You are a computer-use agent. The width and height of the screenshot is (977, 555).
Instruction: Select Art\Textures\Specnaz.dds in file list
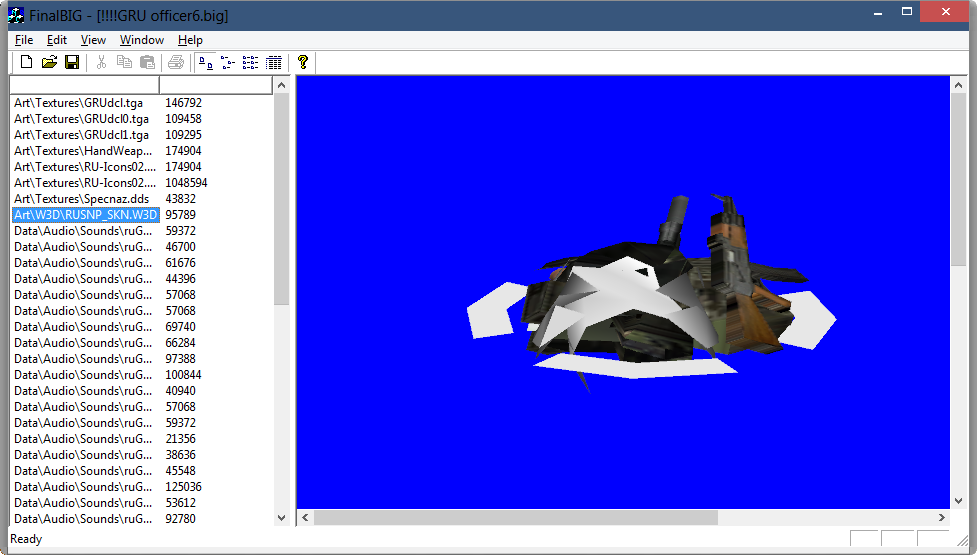81,199
